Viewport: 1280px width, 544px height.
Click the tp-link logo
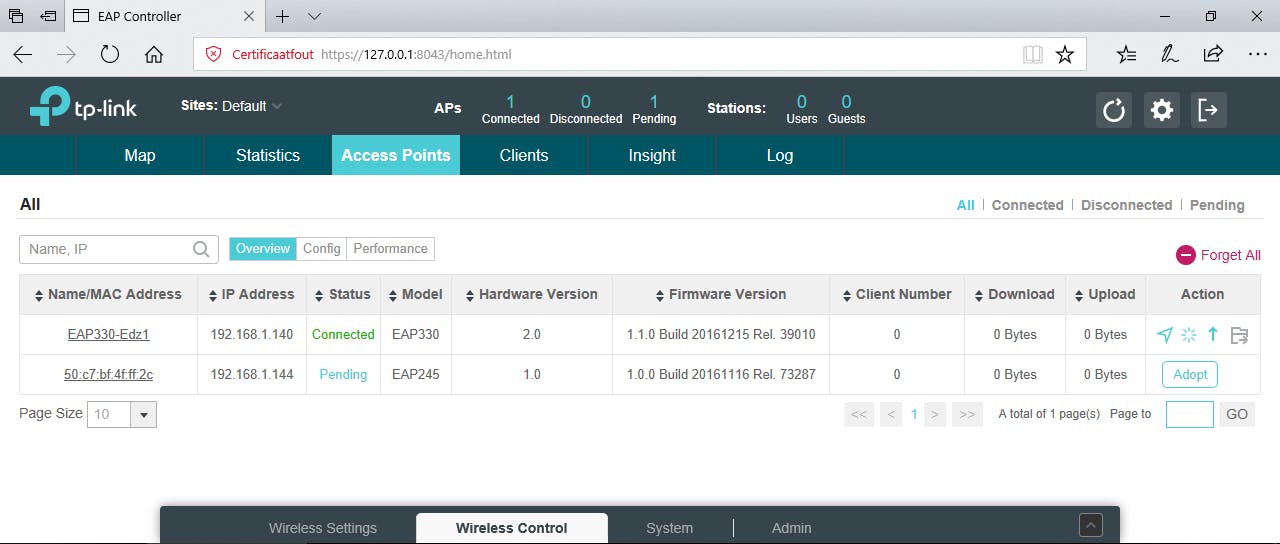pos(83,107)
